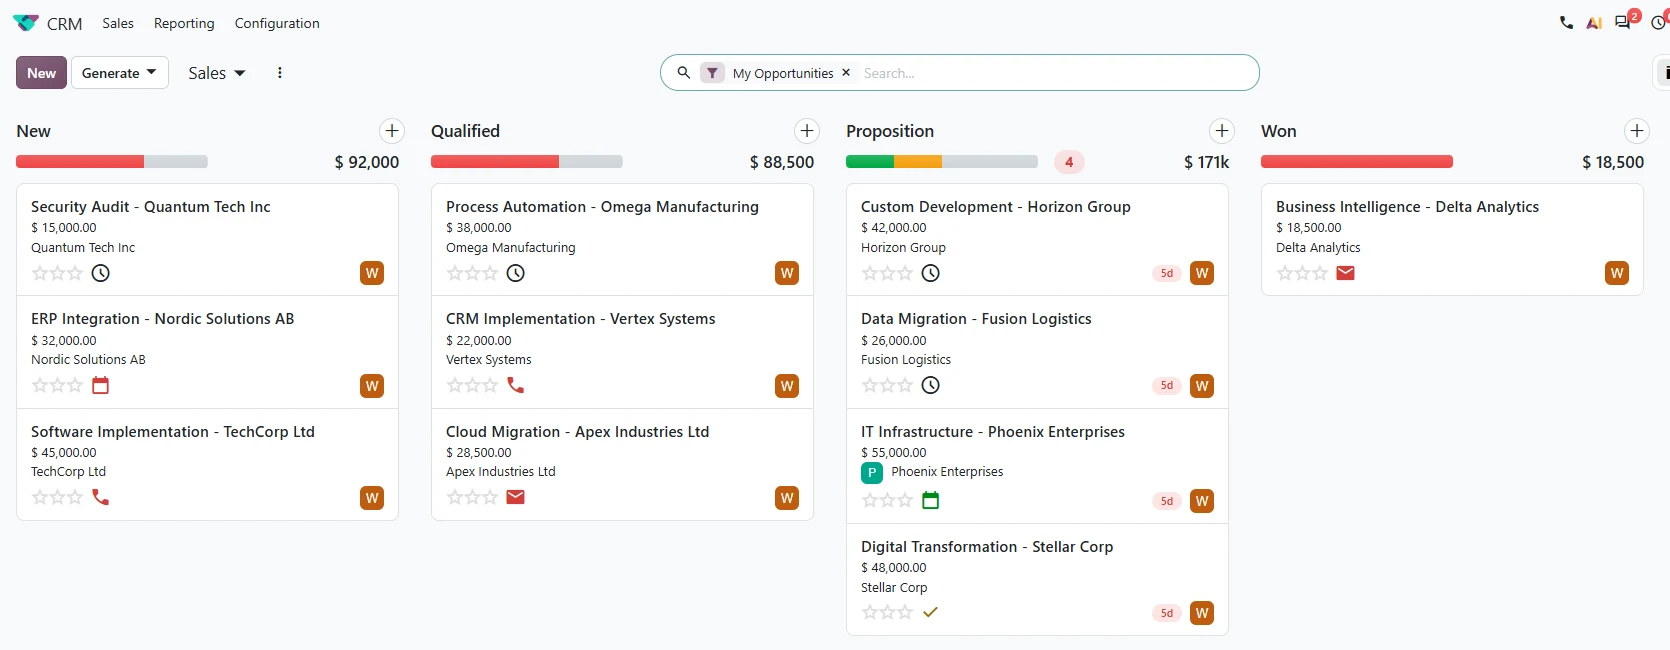The image size is (1670, 650).
Task: Open email activity on Cloud Migration card
Action: tap(515, 497)
